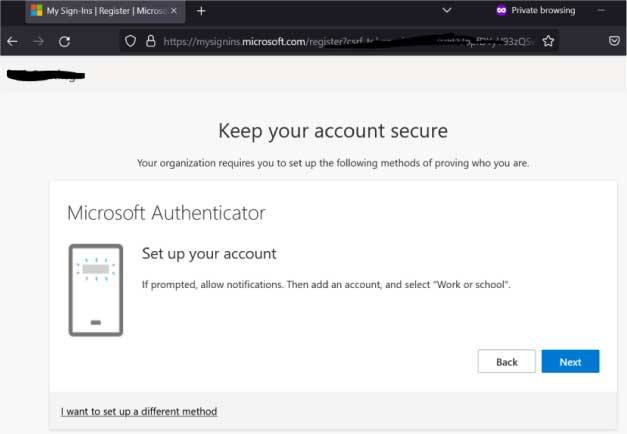Expand the list all tabs chevron
This screenshot has width=627, height=434.
tap(446, 10)
